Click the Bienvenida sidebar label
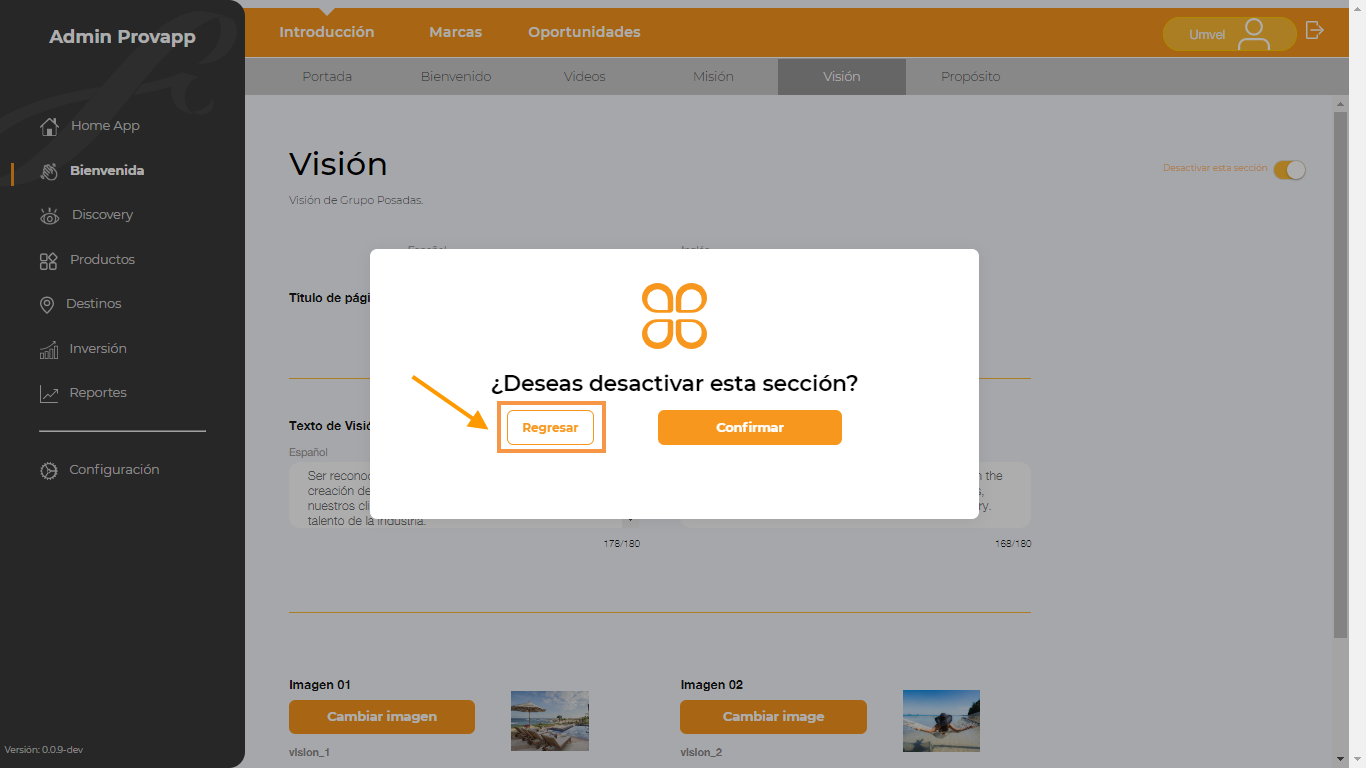The height and width of the screenshot is (768, 1366). click(107, 171)
